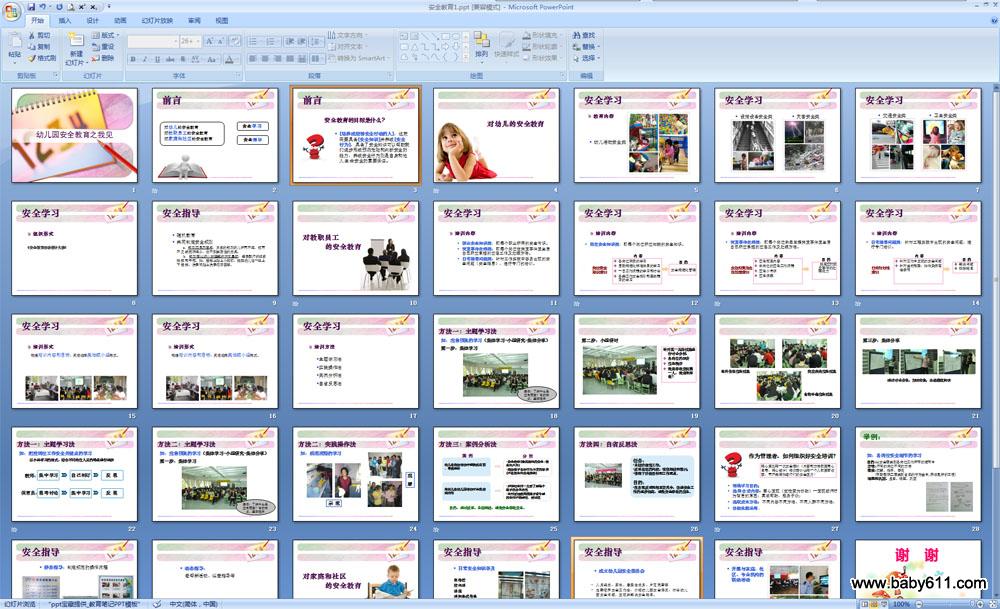Click the Shape Outline (形状轮廓) button
The width and height of the screenshot is (1000, 609).
544,47
